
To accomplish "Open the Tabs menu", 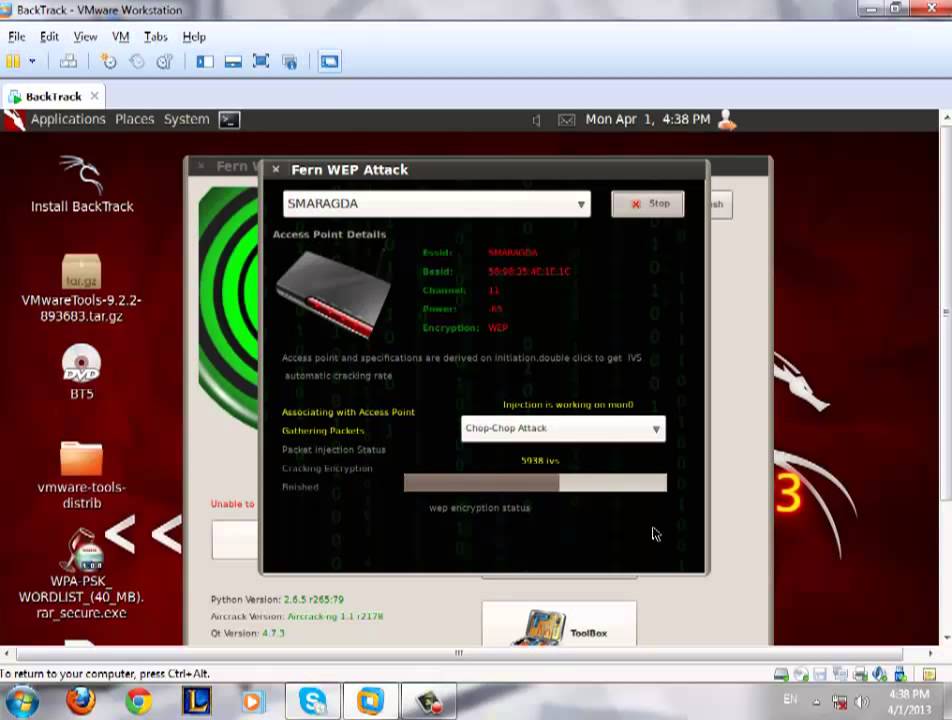I will click(x=155, y=37).
